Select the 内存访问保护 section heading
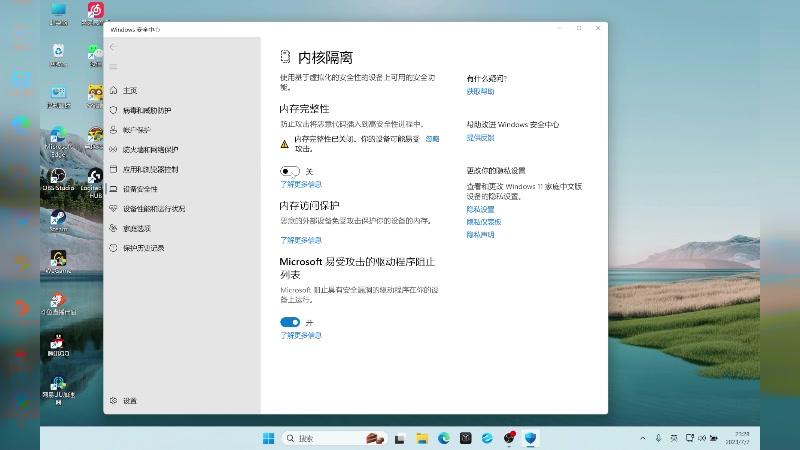This screenshot has height=450, width=800. click(x=309, y=206)
